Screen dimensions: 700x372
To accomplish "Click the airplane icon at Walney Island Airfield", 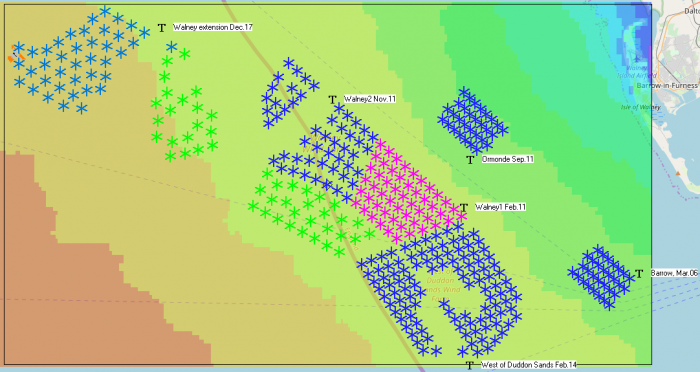I will point(636,59).
